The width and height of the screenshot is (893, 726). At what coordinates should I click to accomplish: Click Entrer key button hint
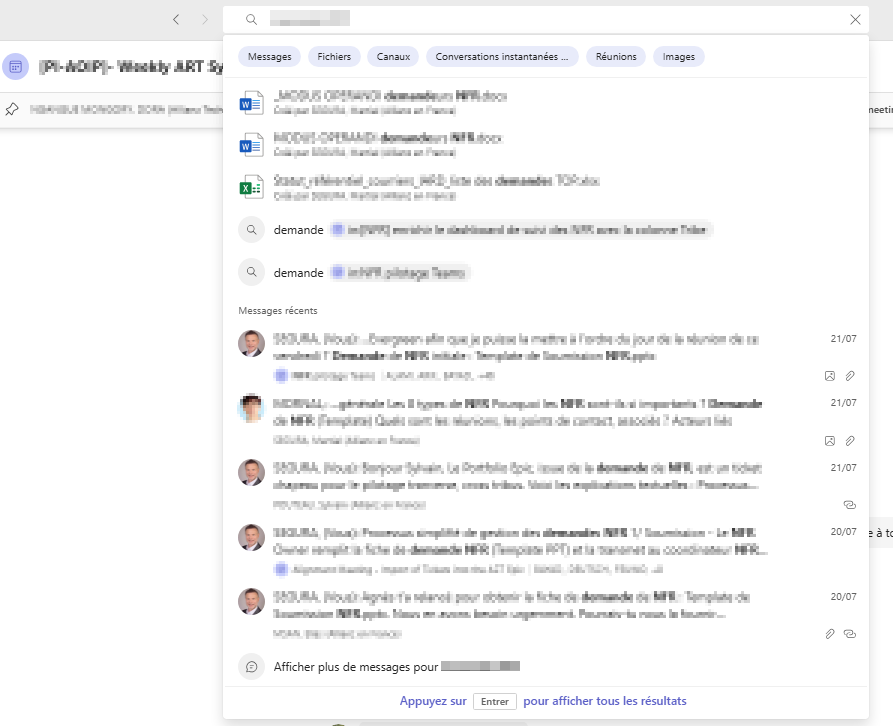(x=494, y=702)
